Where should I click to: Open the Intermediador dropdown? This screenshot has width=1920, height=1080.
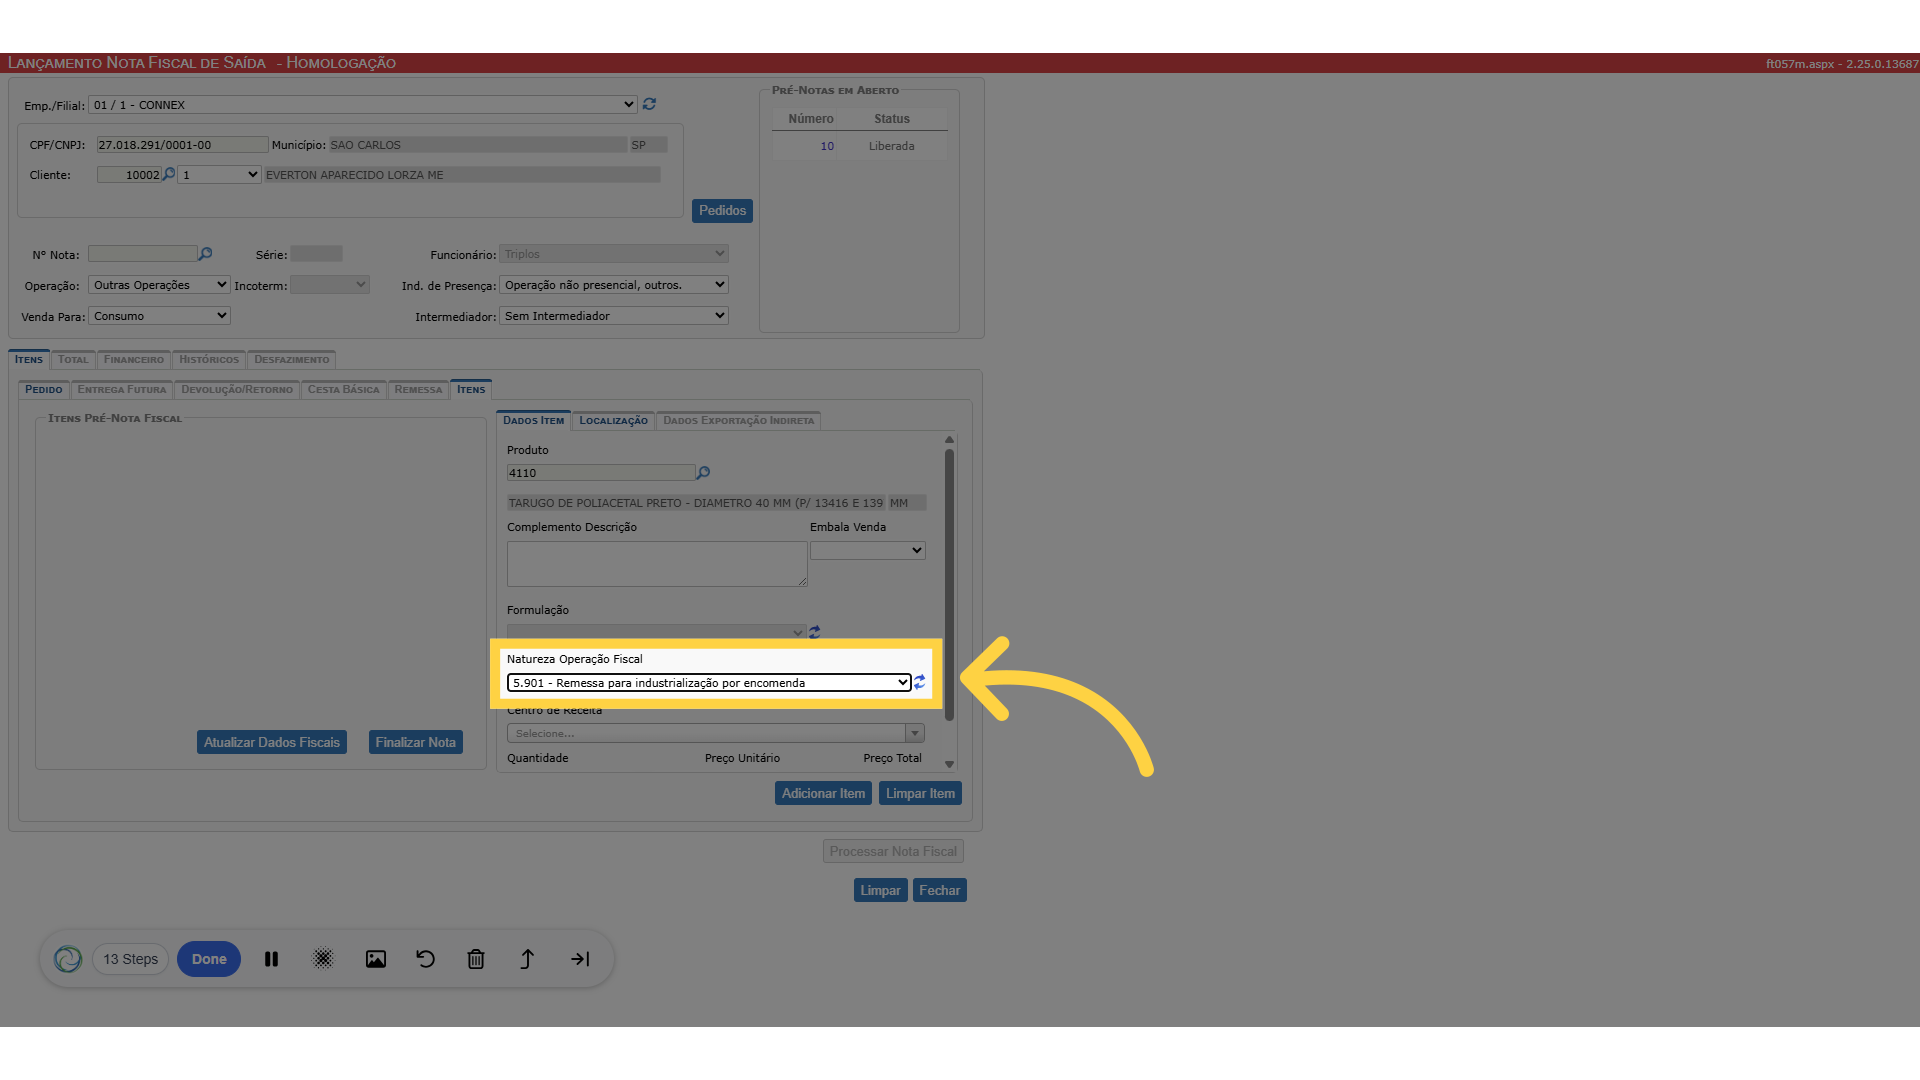(614, 316)
